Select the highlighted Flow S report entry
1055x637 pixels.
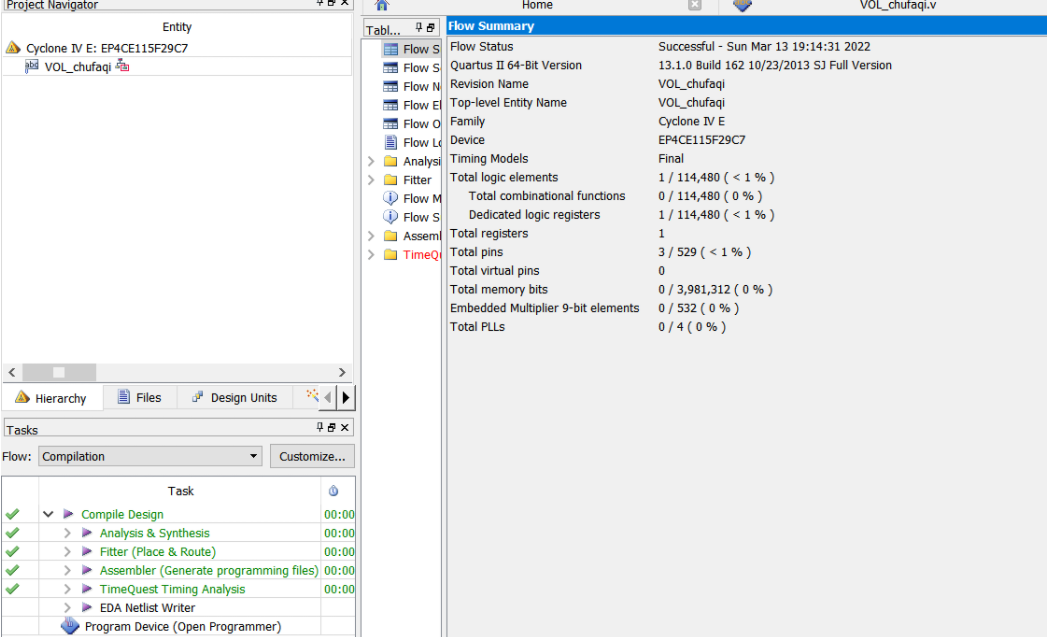(410, 49)
